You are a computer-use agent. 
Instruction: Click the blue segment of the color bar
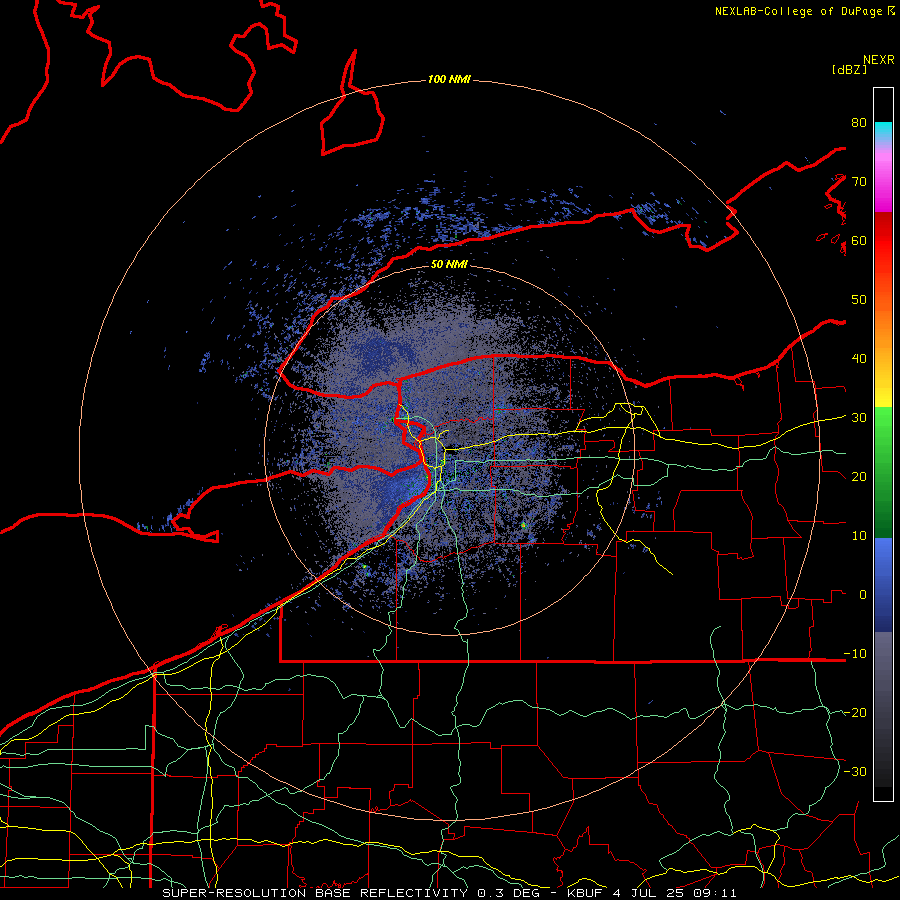pyautogui.click(x=883, y=585)
